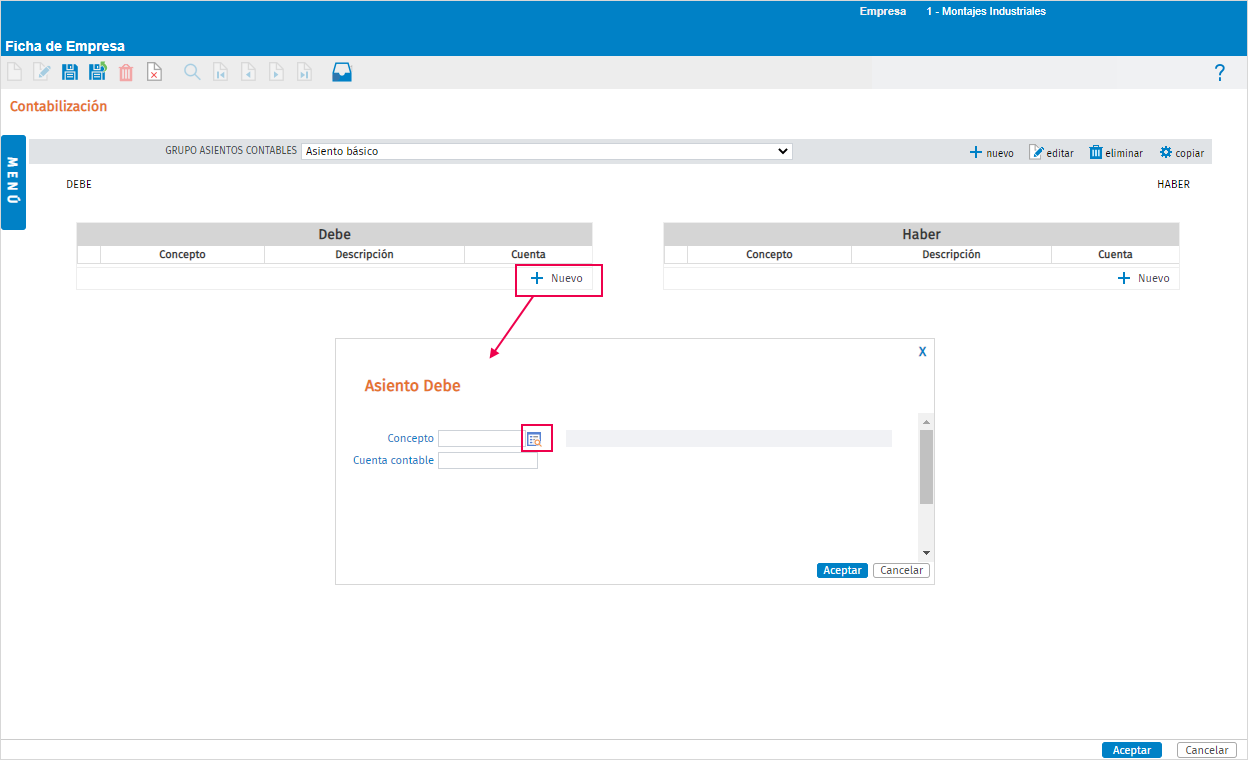The image size is (1248, 760).
Task: Open the Grupo Asientos Contables dropdown
Action: tap(547, 152)
